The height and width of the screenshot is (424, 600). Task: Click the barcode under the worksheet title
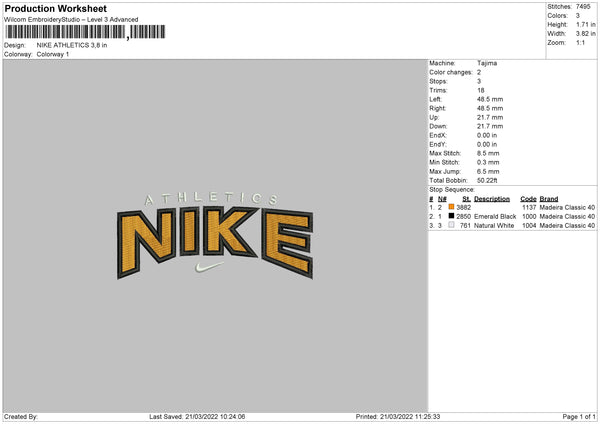[x=85, y=32]
